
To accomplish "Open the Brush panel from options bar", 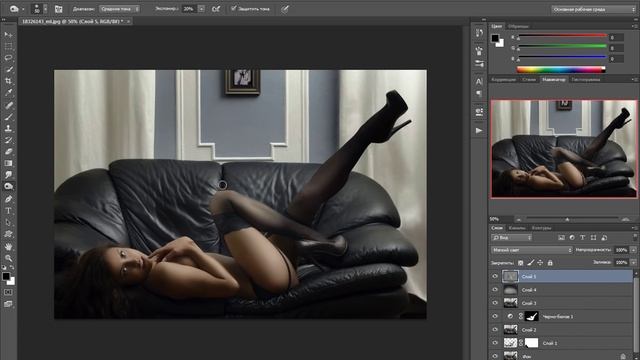I will 58,9.
